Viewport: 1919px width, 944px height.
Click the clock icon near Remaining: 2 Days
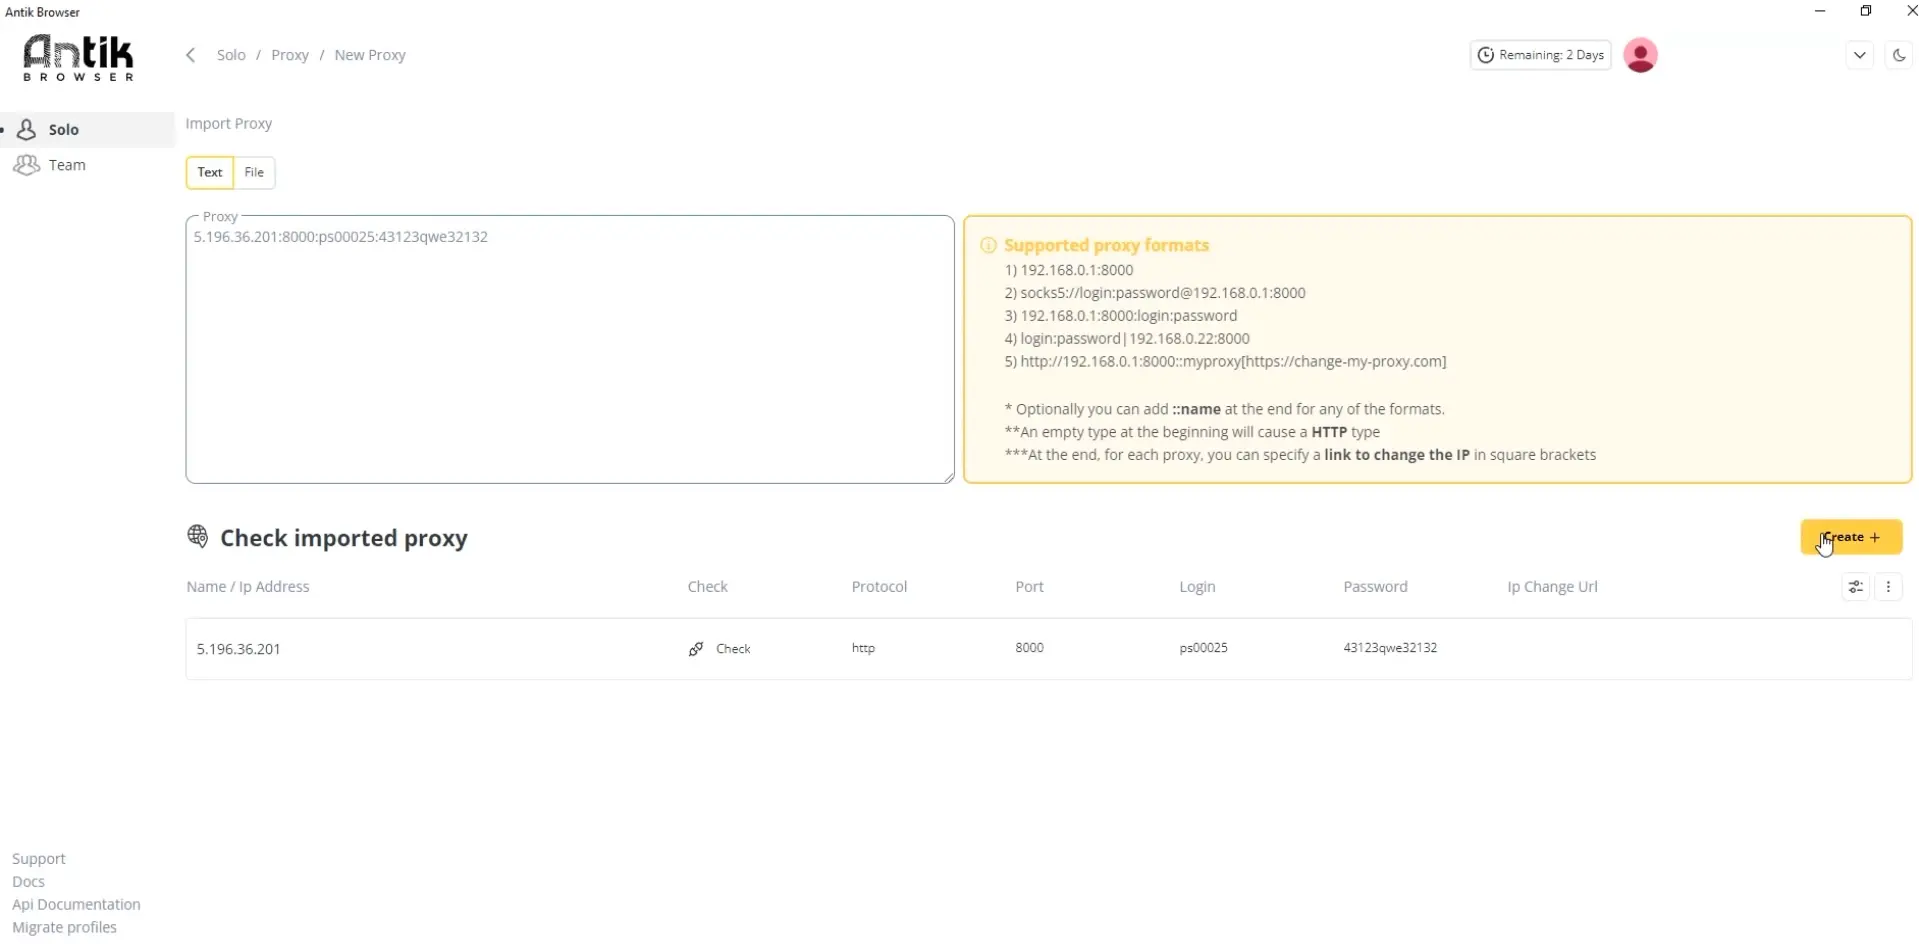click(1486, 55)
